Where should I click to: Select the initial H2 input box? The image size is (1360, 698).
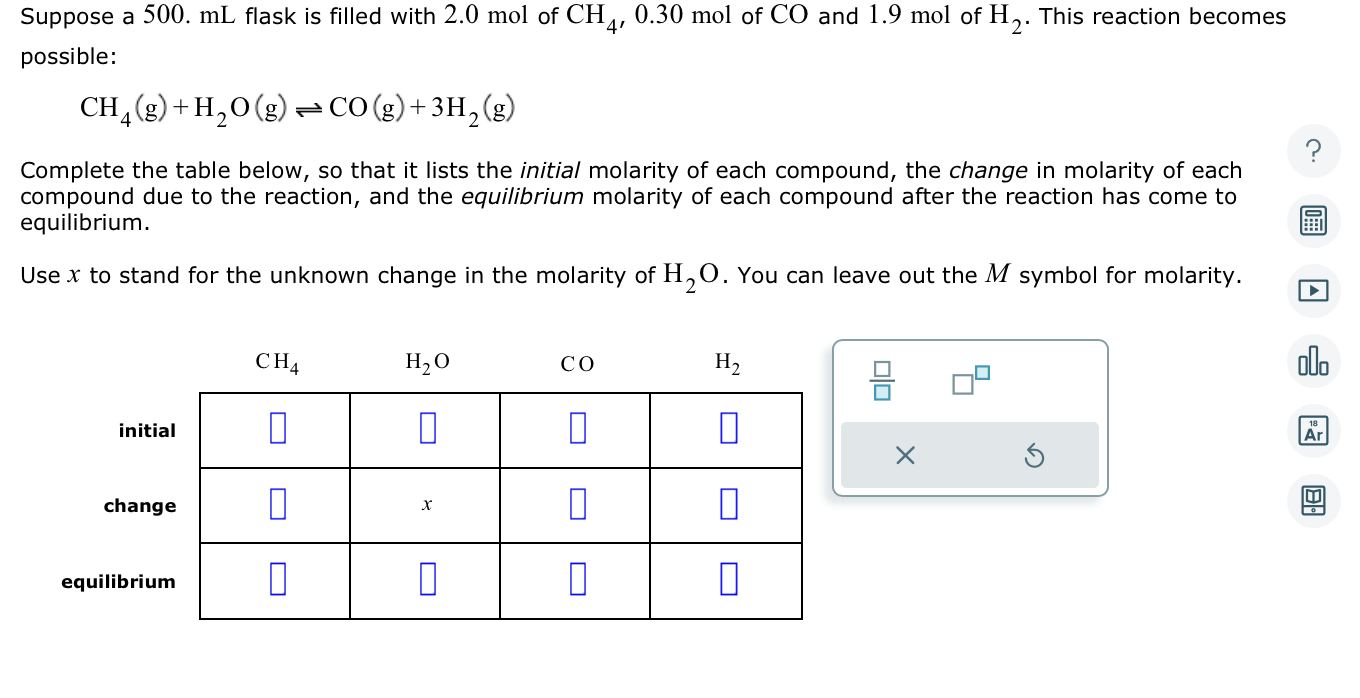point(726,428)
